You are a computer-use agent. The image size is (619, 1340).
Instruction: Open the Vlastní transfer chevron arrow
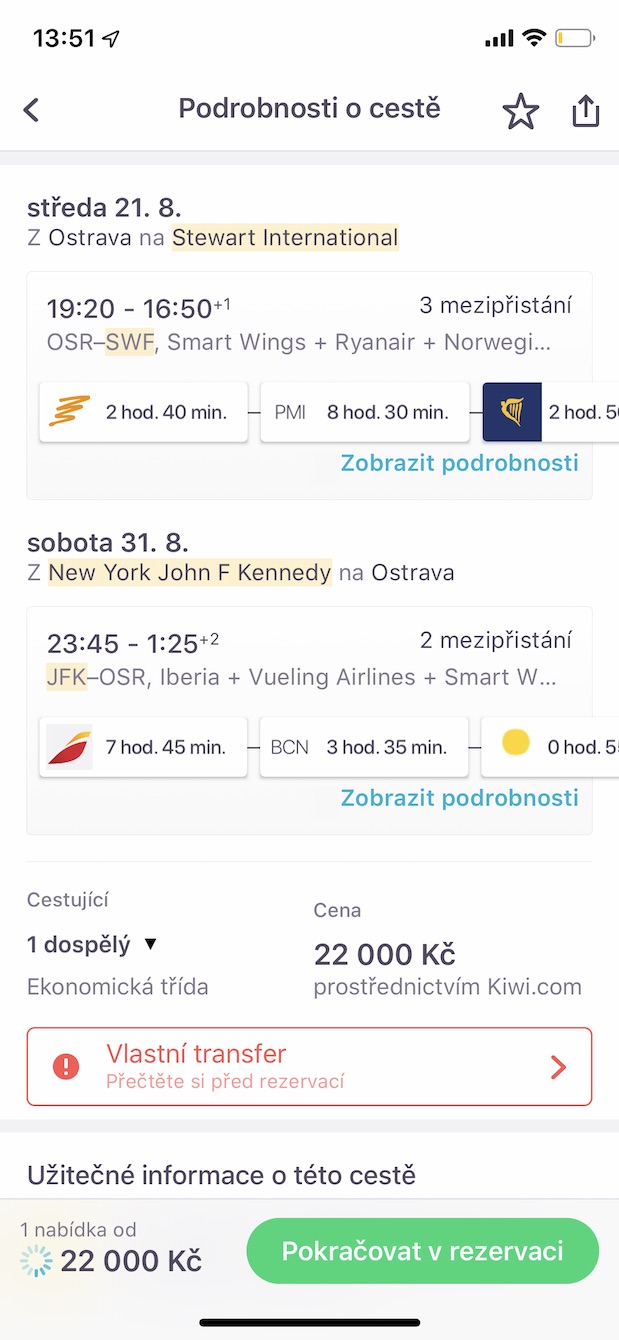tap(558, 1067)
